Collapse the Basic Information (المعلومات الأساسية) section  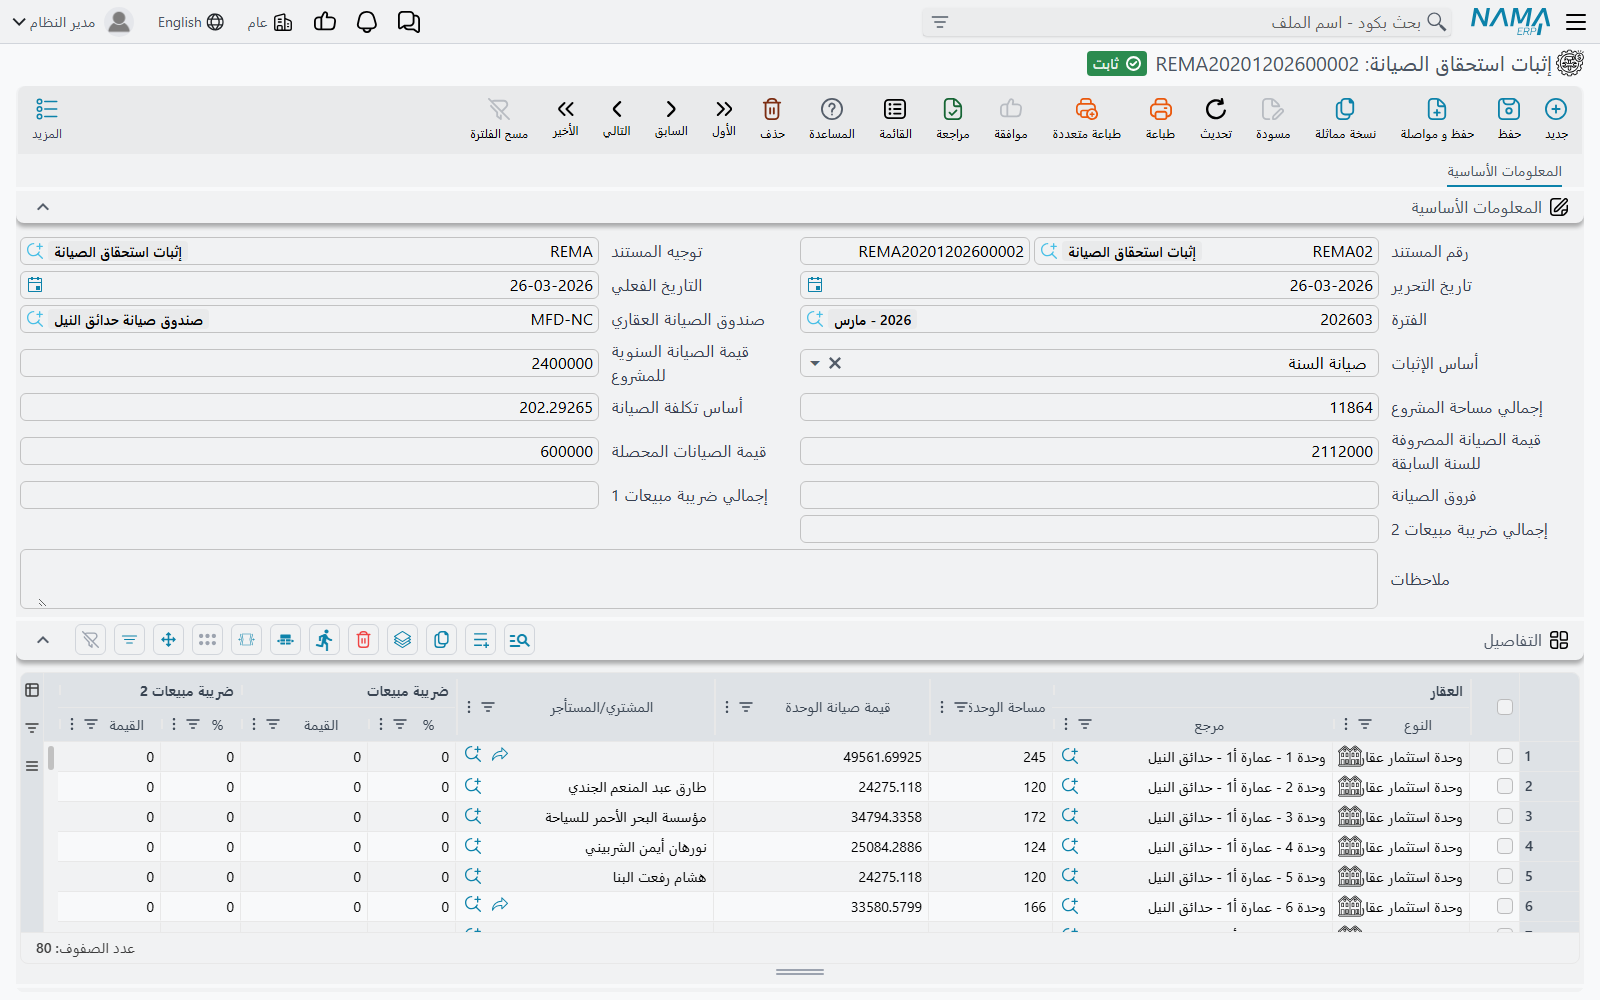(43, 207)
